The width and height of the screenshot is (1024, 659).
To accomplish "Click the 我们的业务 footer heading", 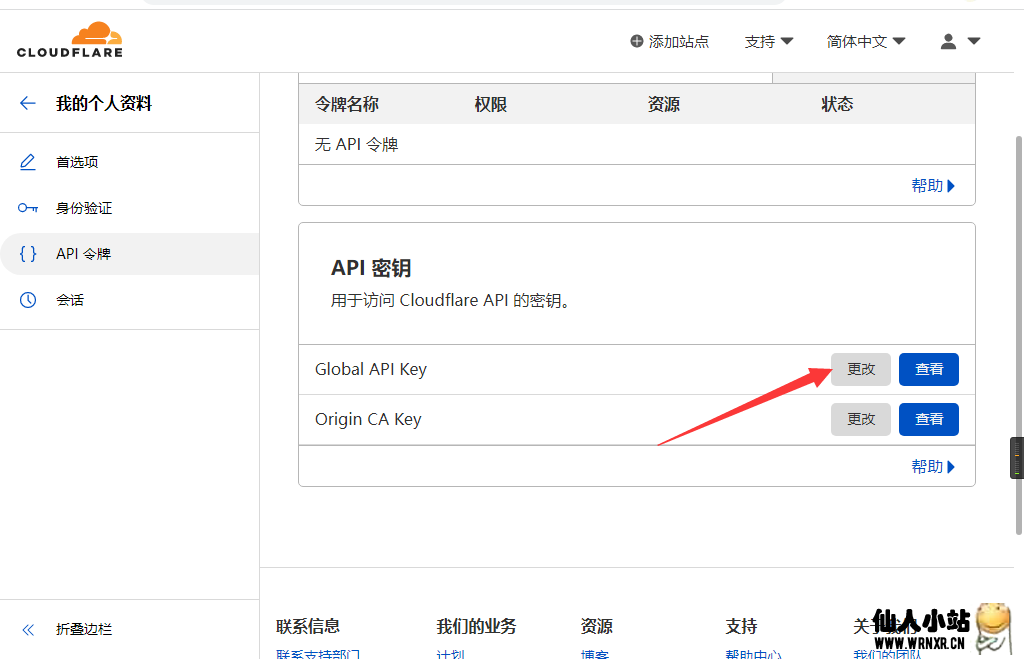I will tap(476, 626).
